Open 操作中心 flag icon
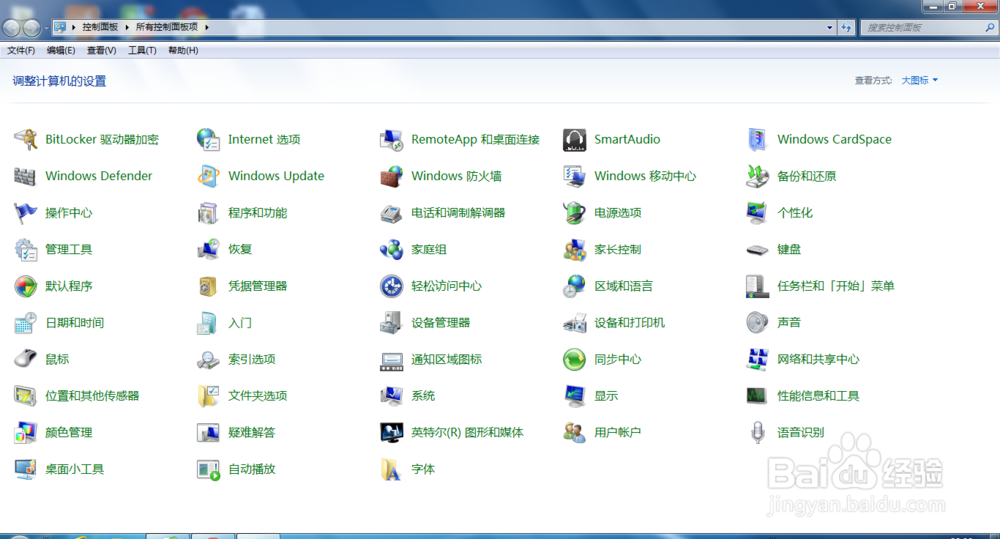The width and height of the screenshot is (1000, 539). (26, 212)
